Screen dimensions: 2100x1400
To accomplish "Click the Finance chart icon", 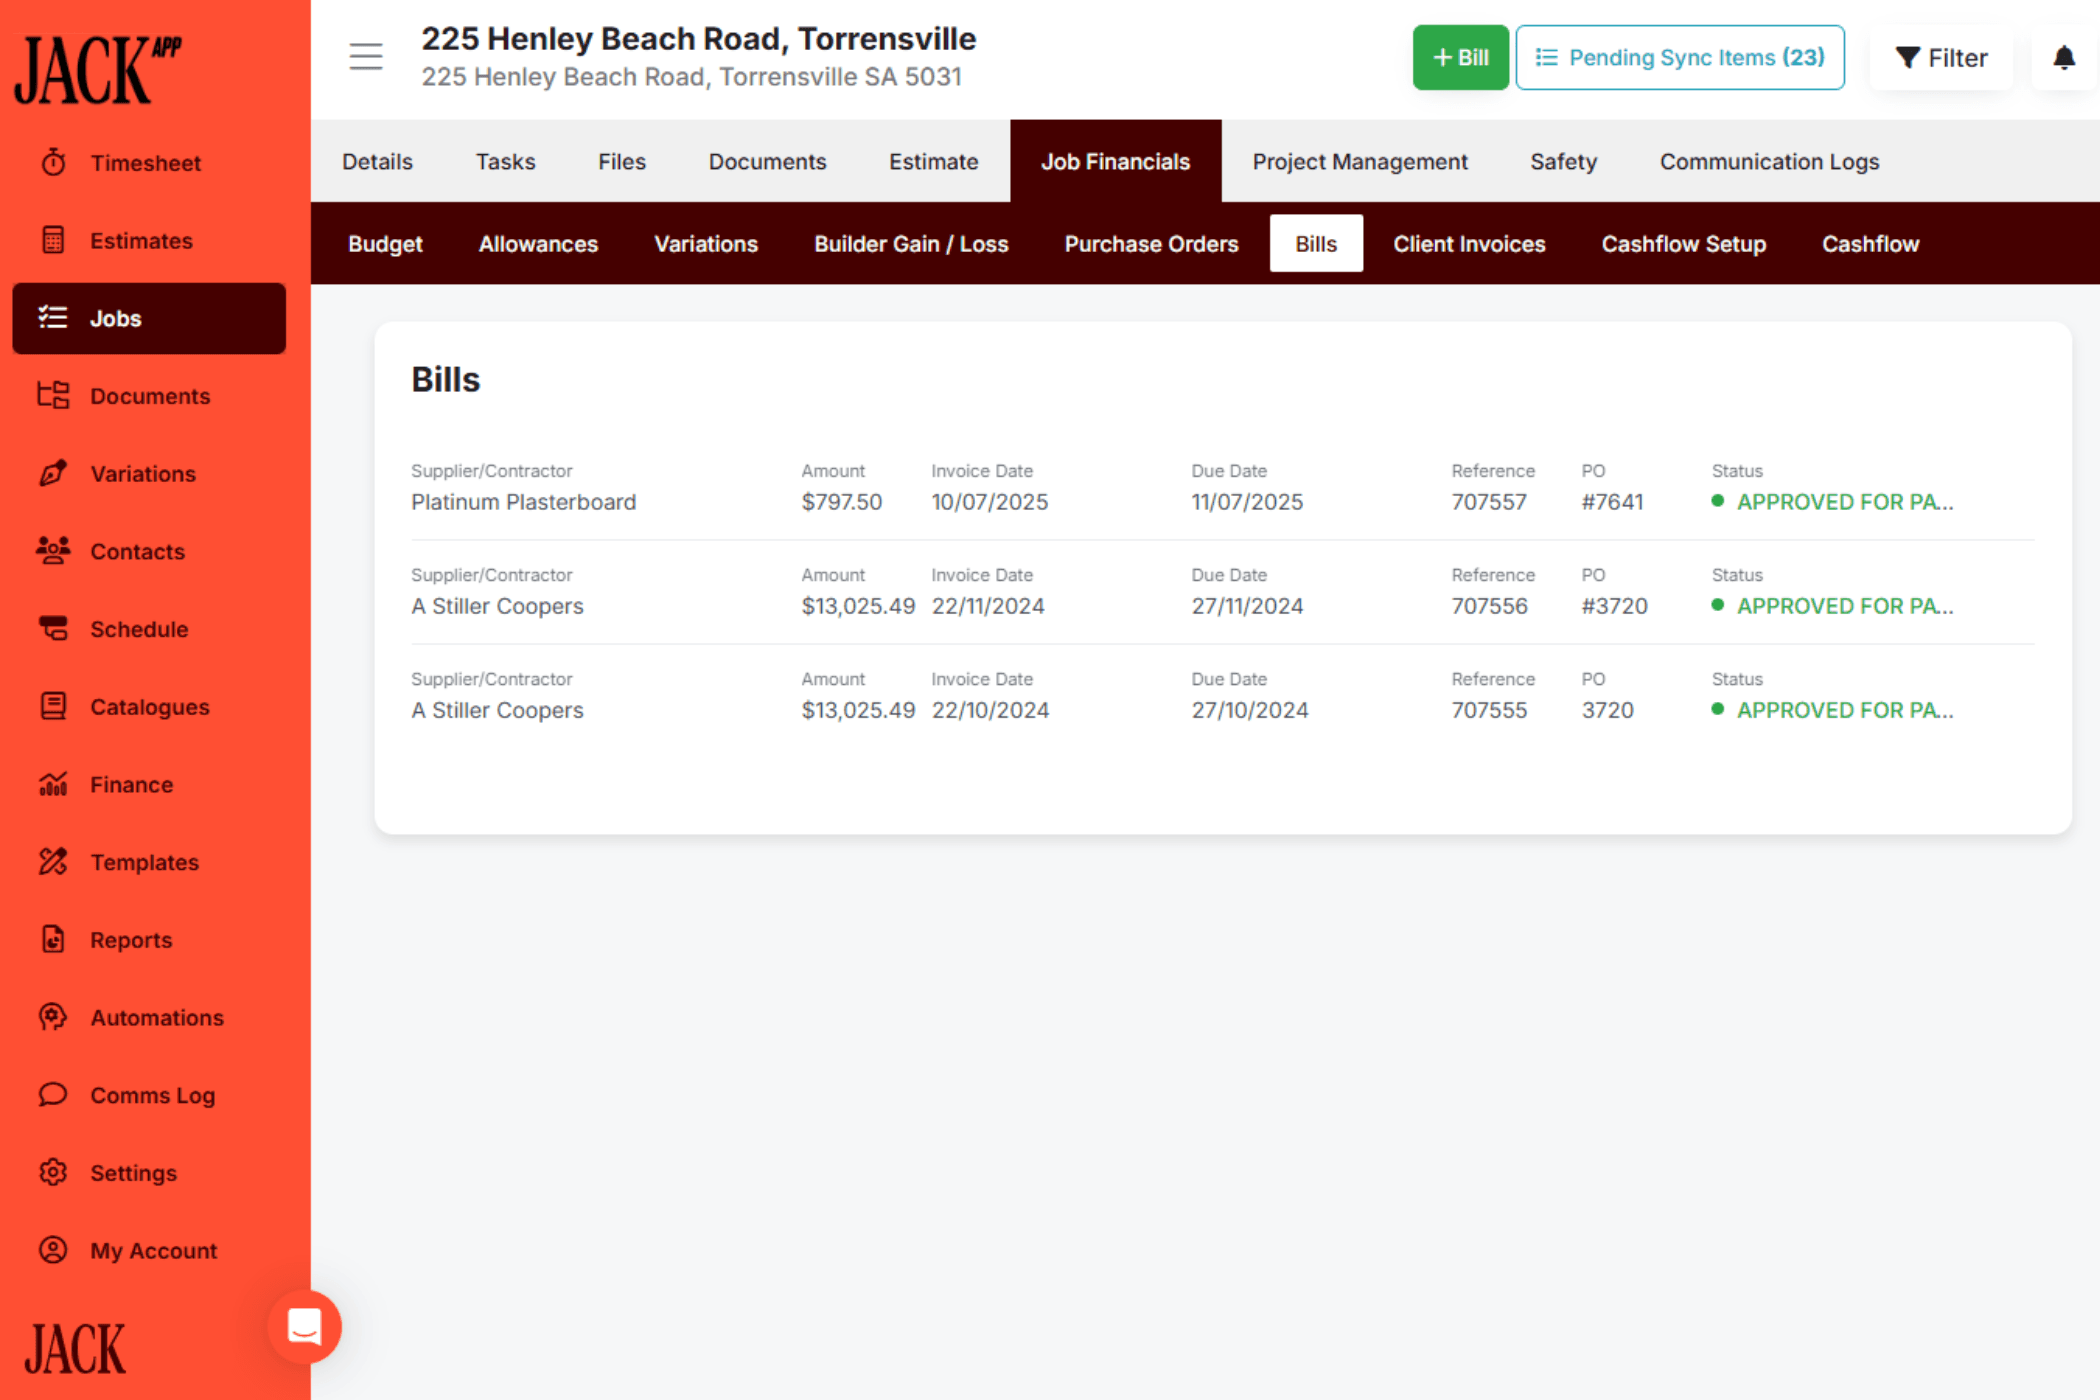I will [x=54, y=784].
